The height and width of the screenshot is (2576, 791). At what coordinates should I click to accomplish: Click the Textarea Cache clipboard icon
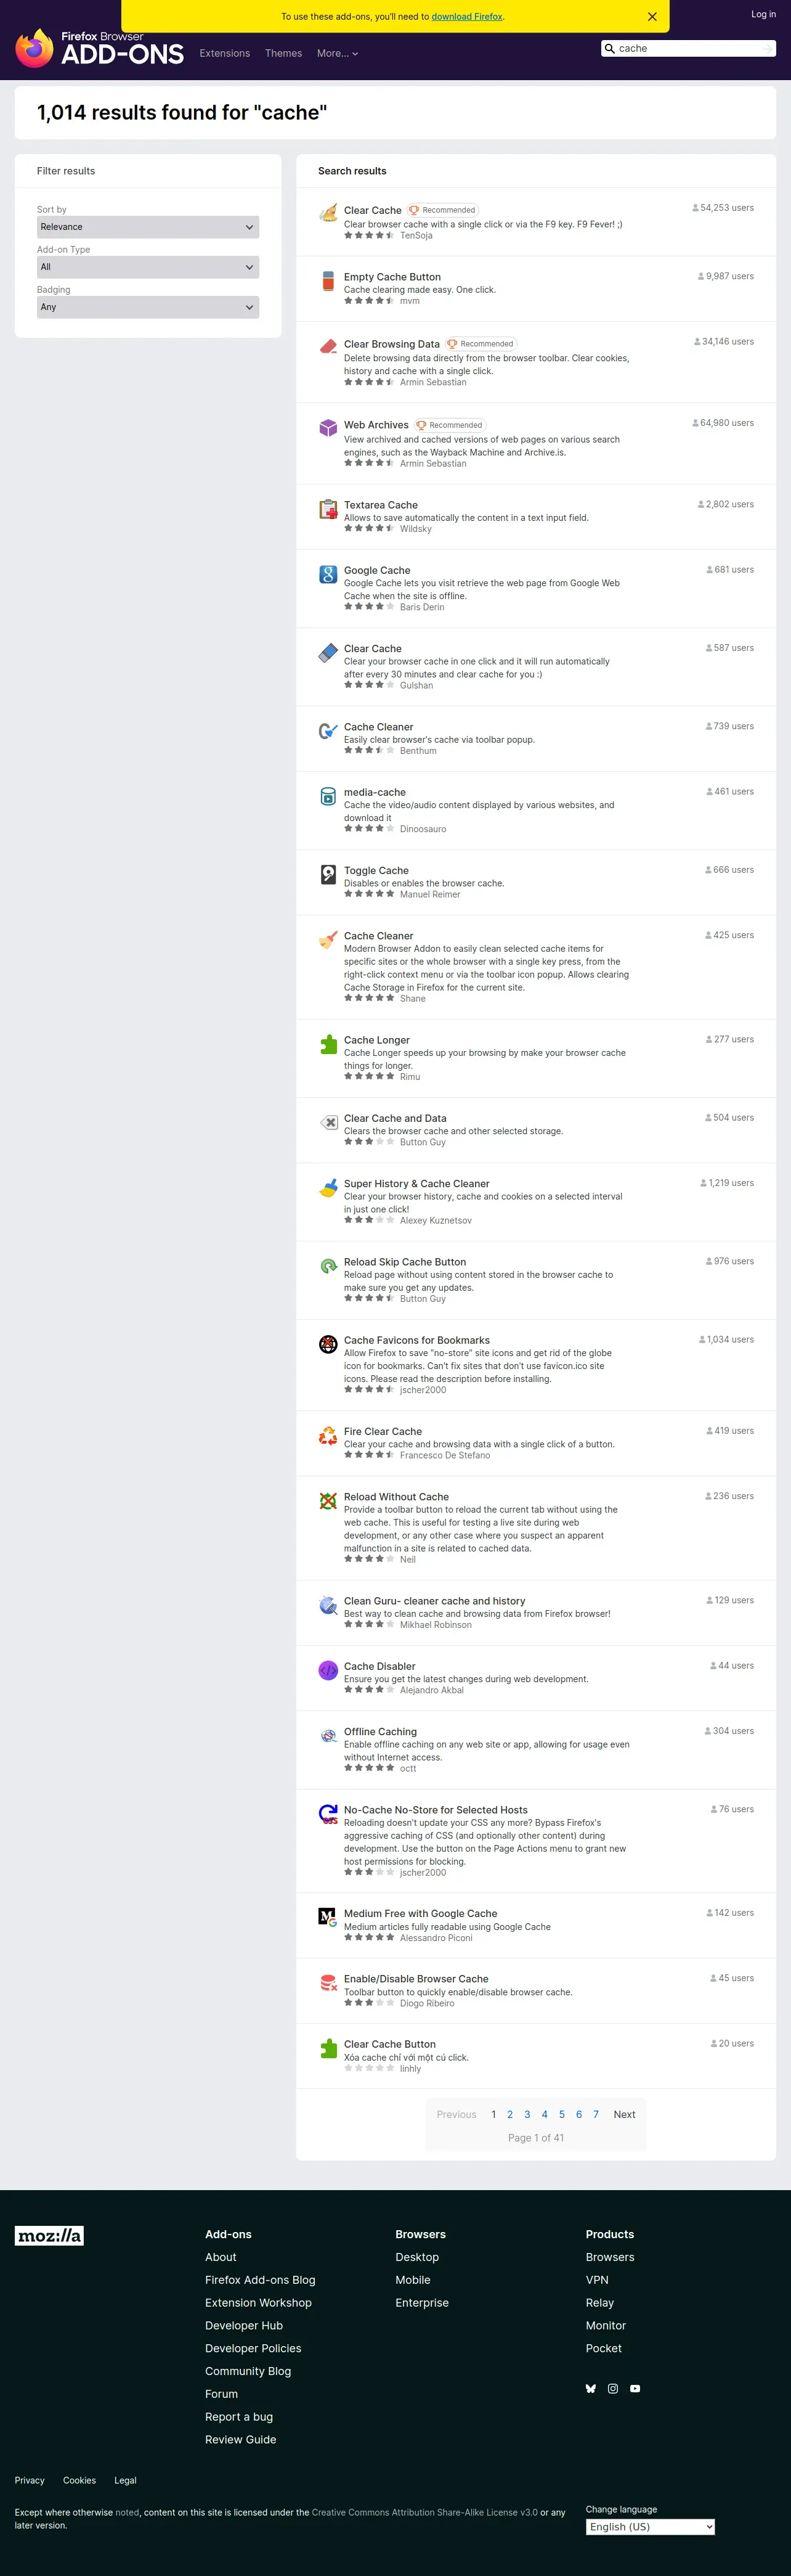328,509
